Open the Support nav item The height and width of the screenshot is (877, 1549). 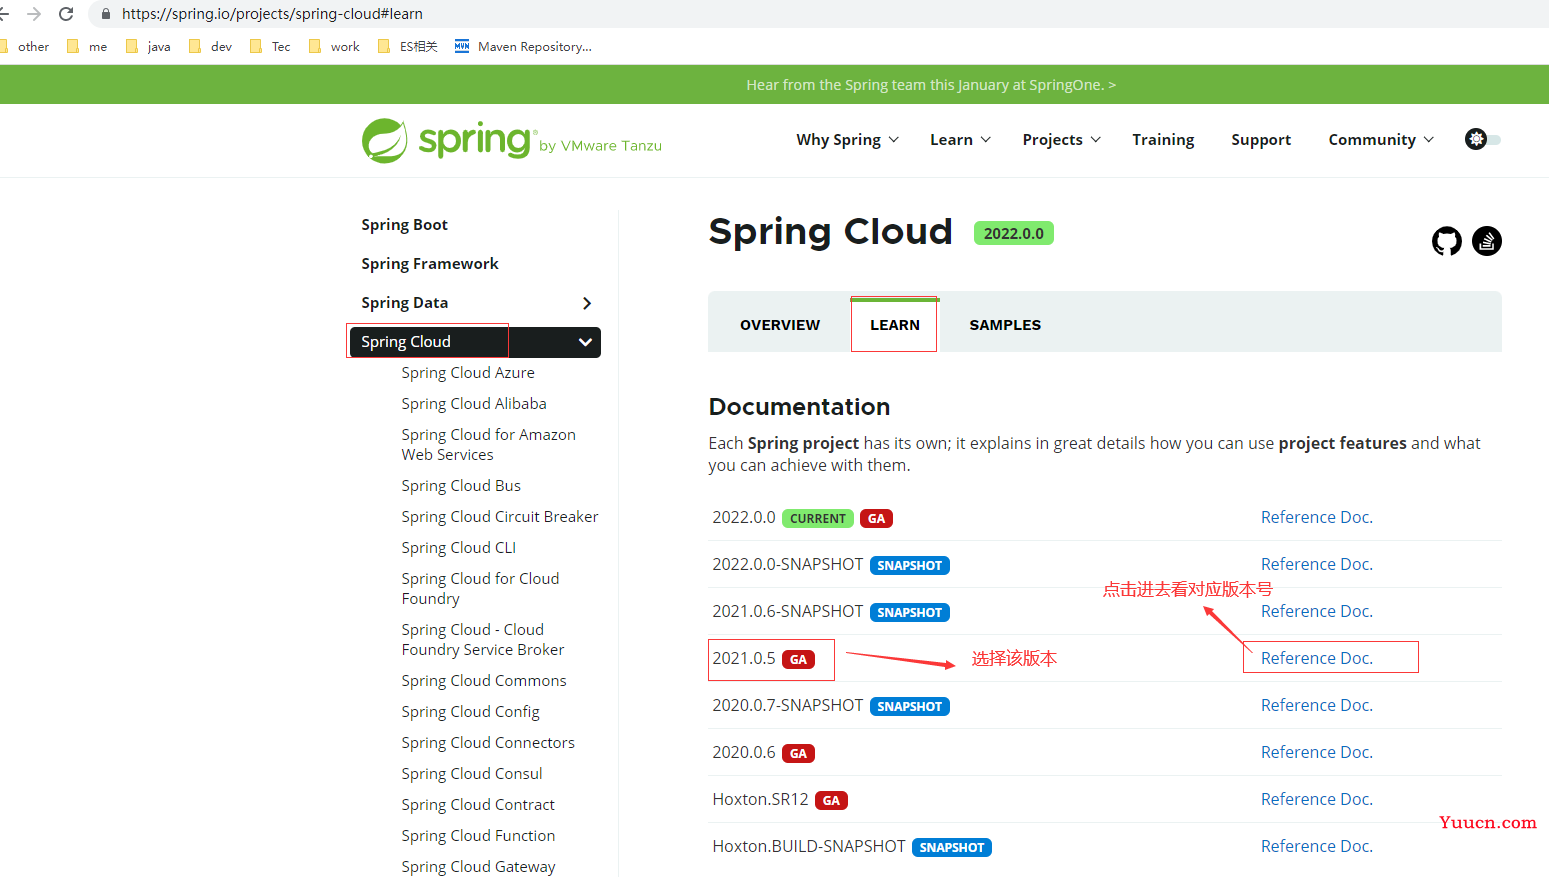(x=1261, y=140)
